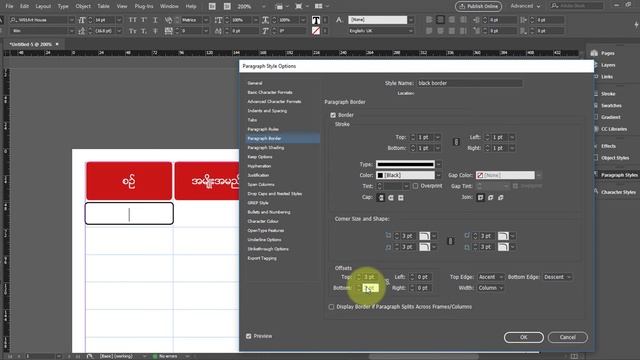Click Superscript icon in control bar
Image resolution: width=640 pixels, height=360 pixels.
click(x=144, y=20)
